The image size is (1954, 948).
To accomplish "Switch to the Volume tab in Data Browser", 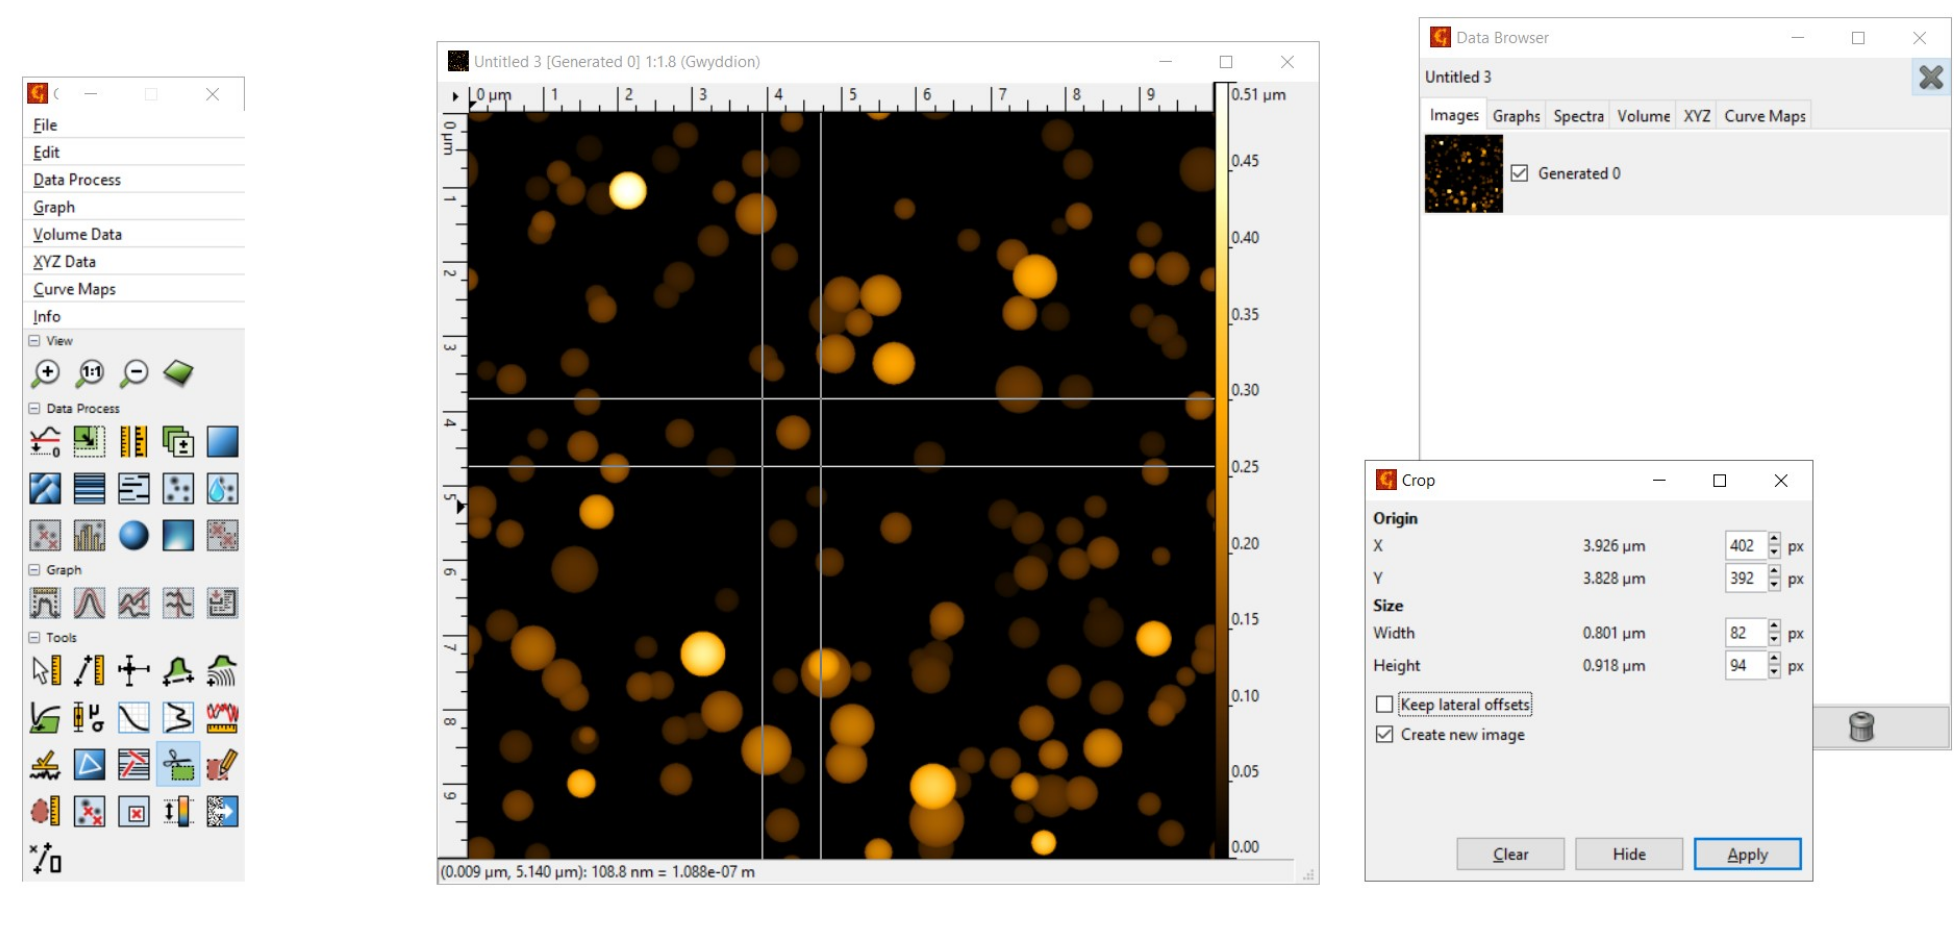I will point(1643,116).
